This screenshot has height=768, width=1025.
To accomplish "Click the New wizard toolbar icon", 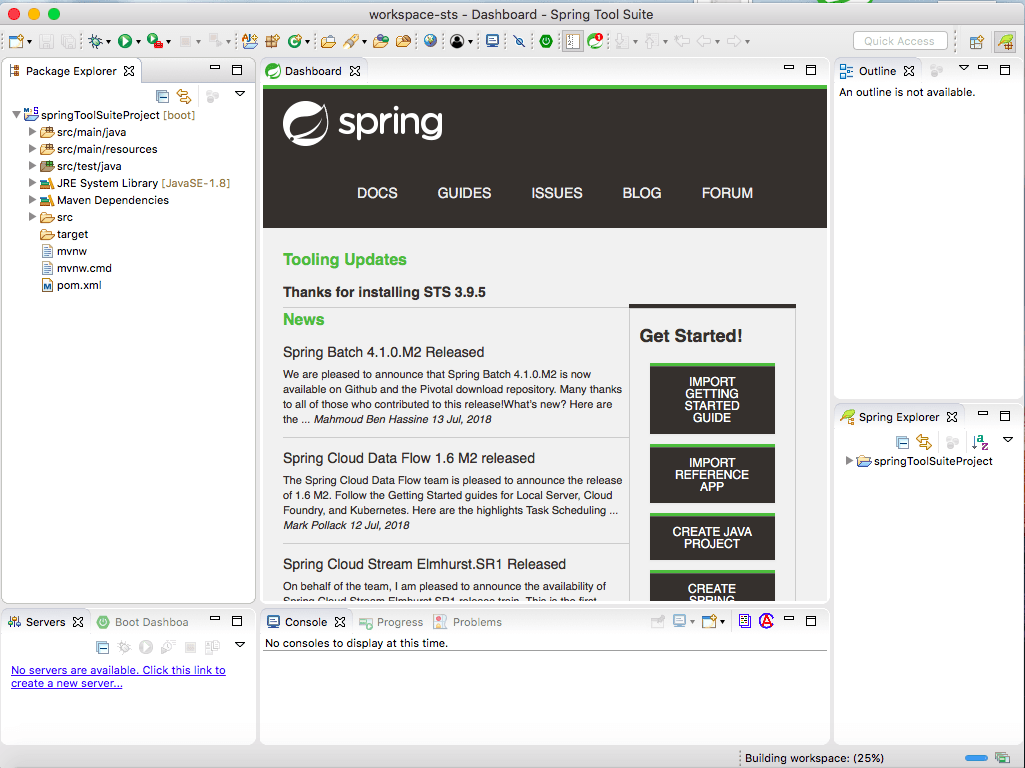I will point(16,41).
